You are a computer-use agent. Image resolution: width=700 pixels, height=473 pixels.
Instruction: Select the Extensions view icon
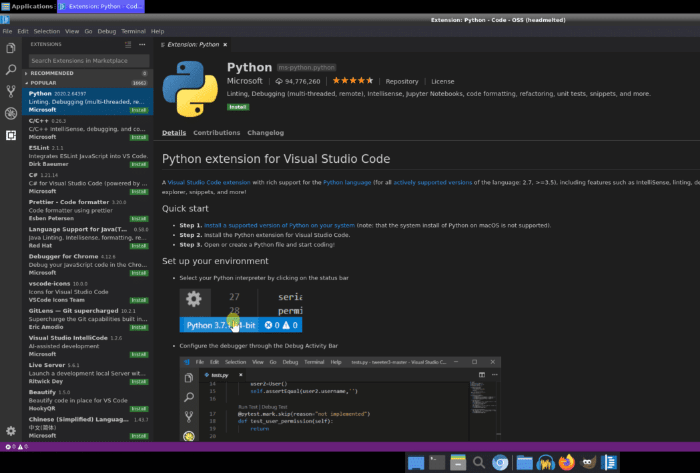pyautogui.click(x=11, y=135)
